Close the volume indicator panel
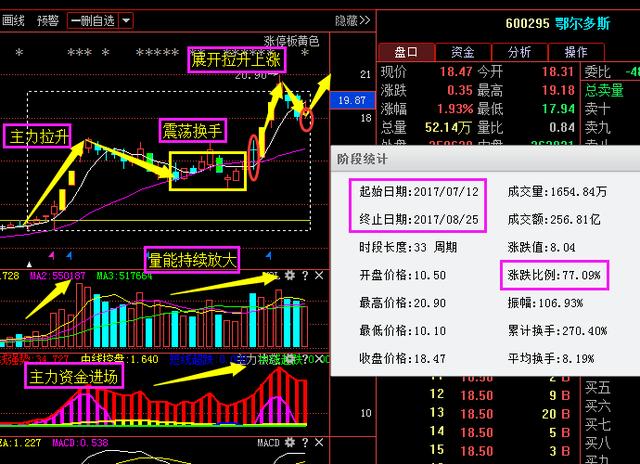Viewport: 640px width, 464px height. [x=318, y=275]
